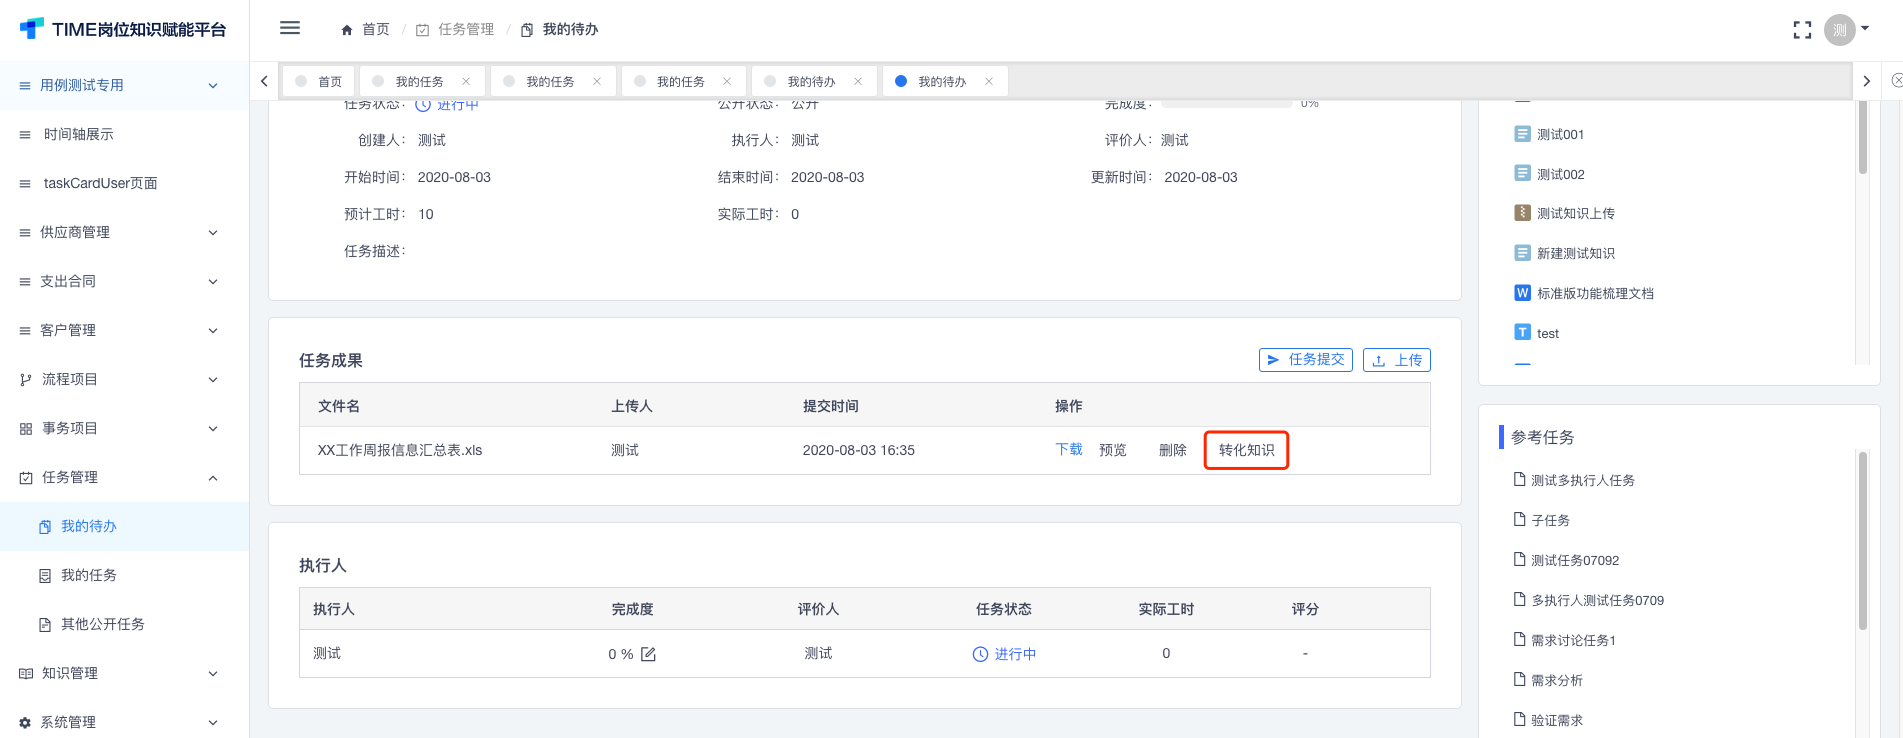
Task: Click the 下载 link for the xls file
Action: coord(1068,450)
